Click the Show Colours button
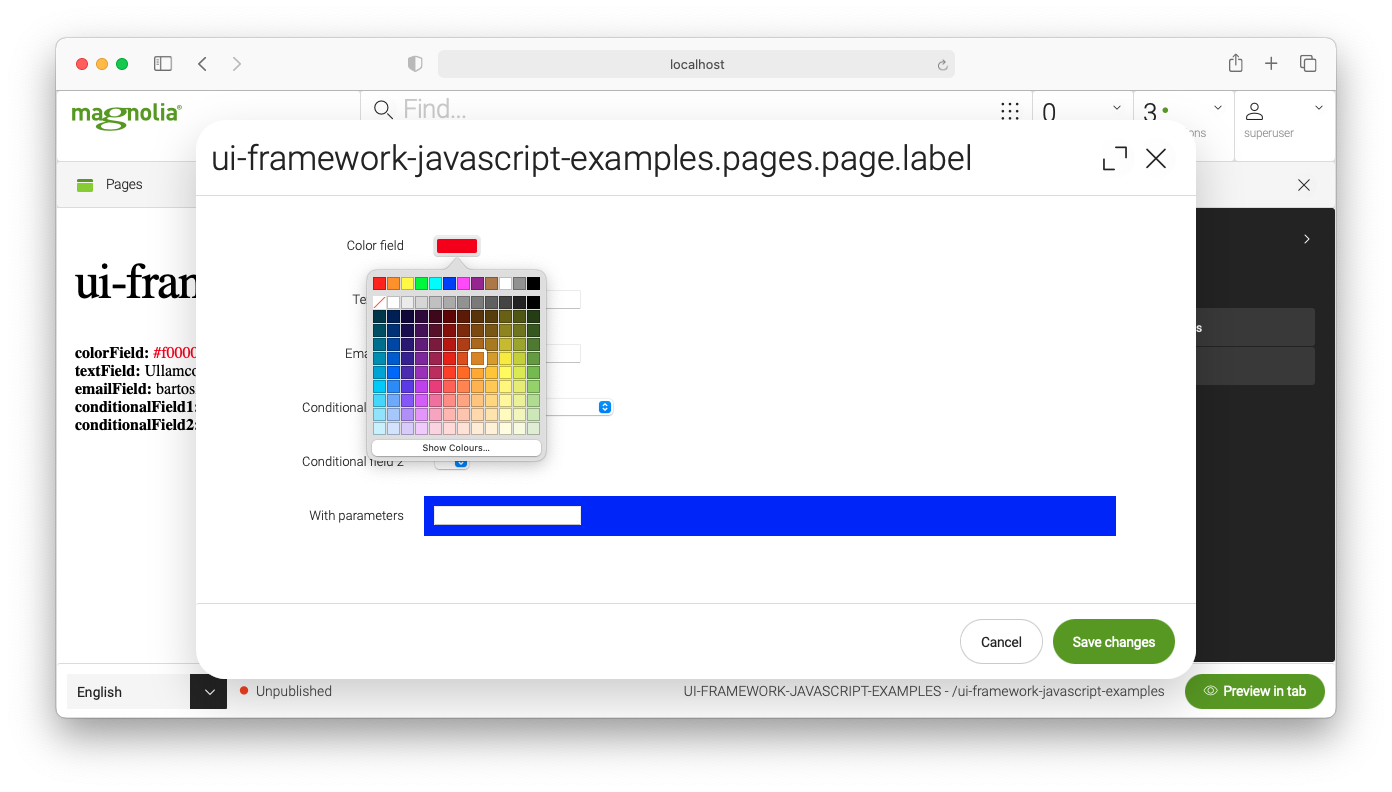The image size is (1392, 792). (456, 447)
